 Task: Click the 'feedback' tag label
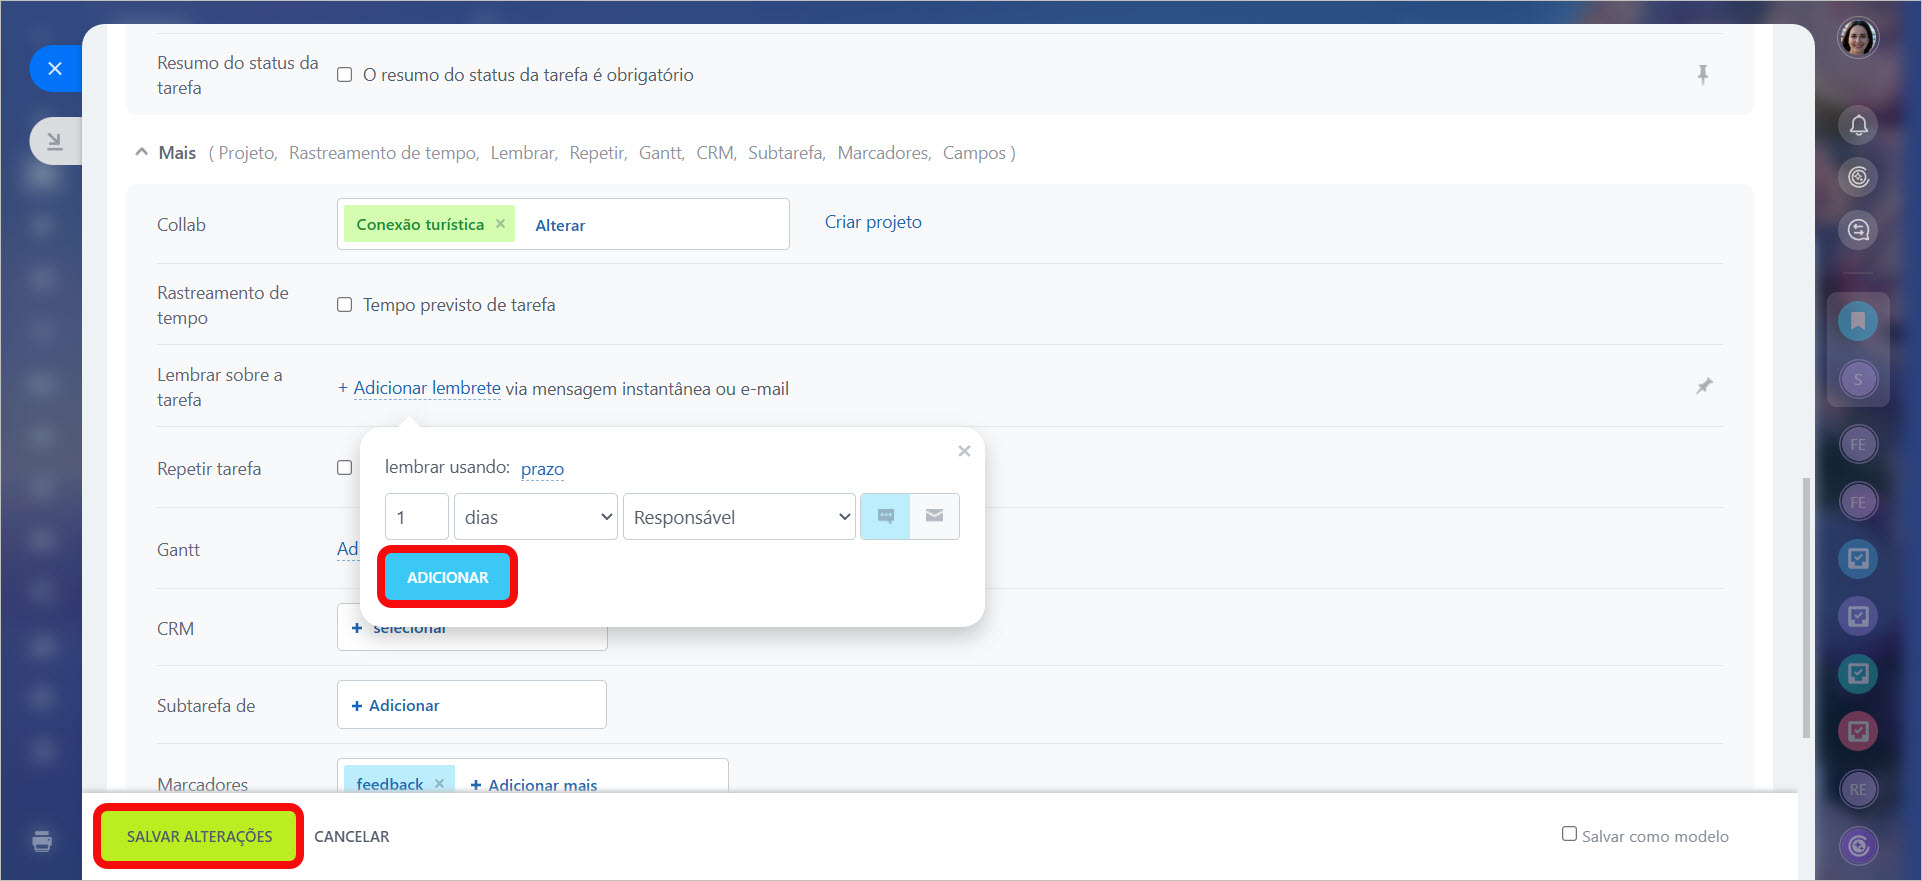[x=389, y=784]
